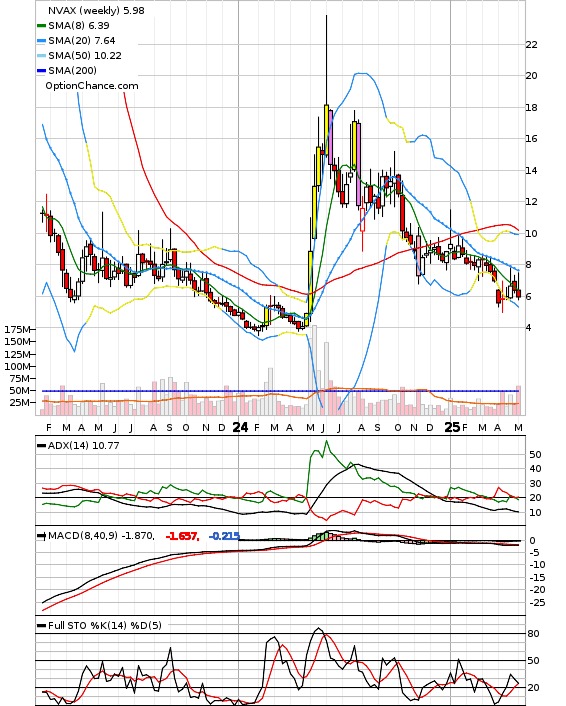Click the 80 stochastic level label
The height and width of the screenshot is (706, 566).
coord(534,634)
